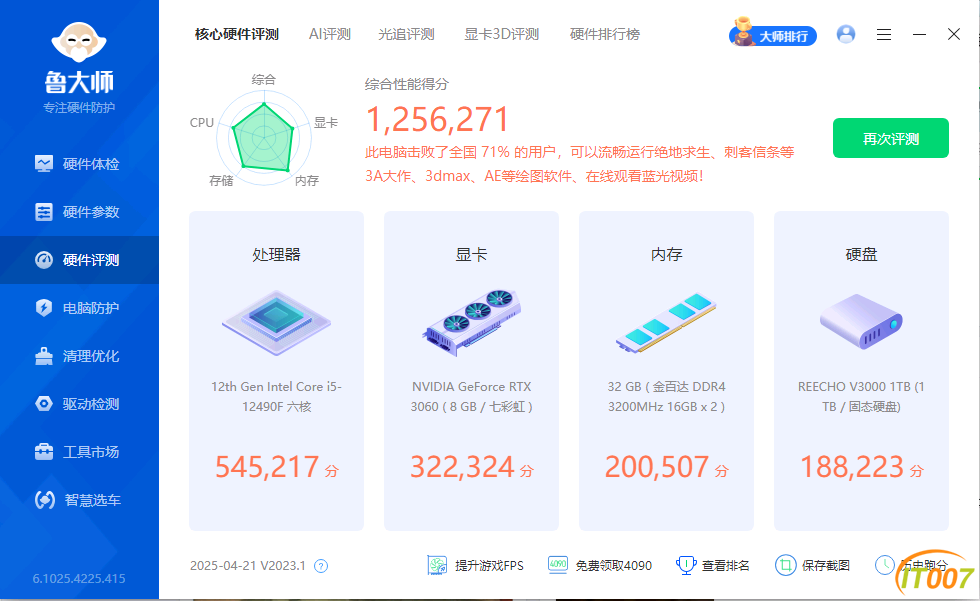Click the version number 6.1025.4225.415
The width and height of the screenshot is (980, 601).
79,579
